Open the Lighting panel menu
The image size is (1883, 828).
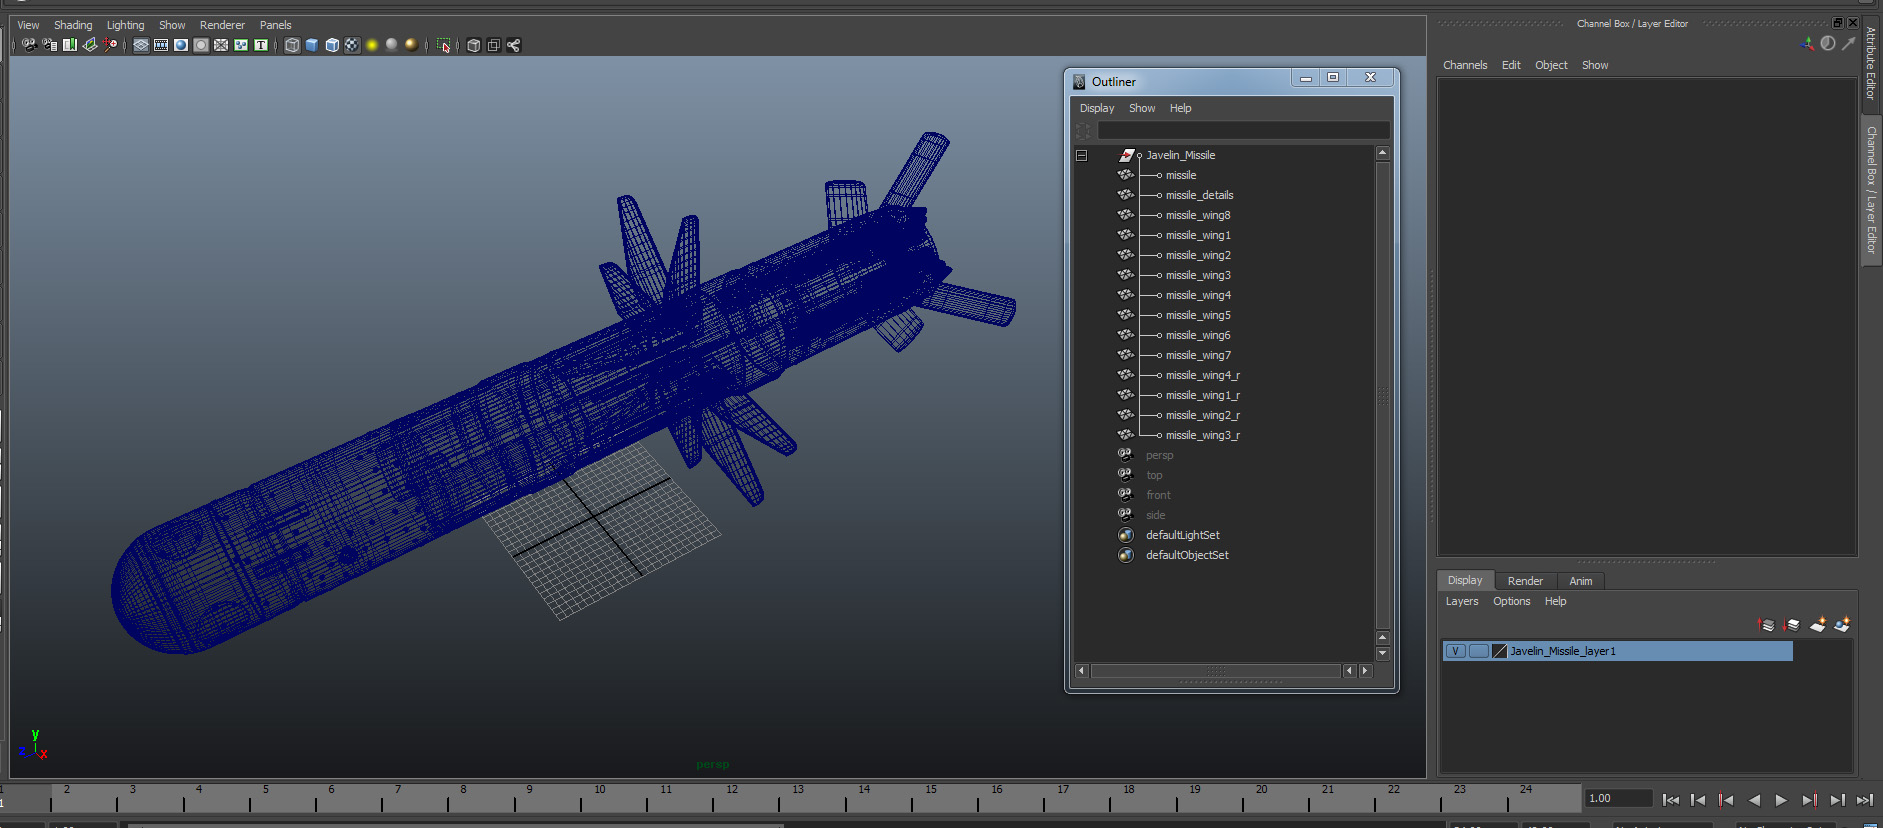(x=126, y=25)
